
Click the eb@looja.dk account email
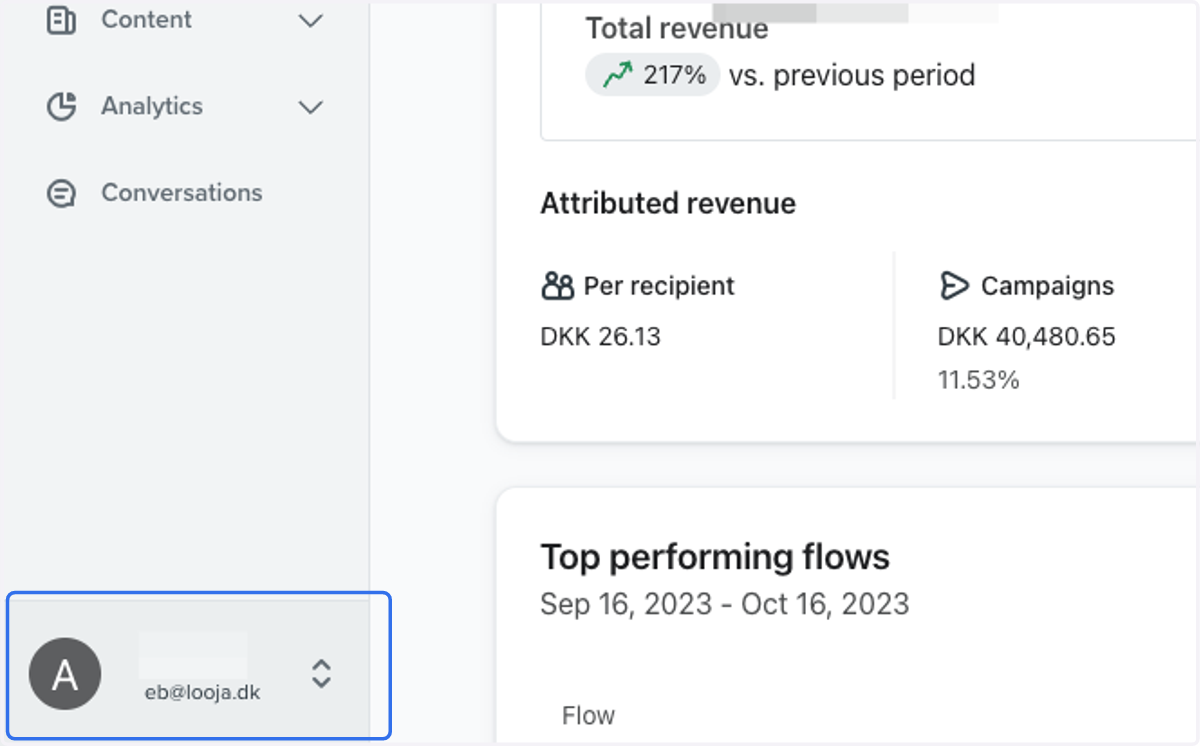(203, 692)
